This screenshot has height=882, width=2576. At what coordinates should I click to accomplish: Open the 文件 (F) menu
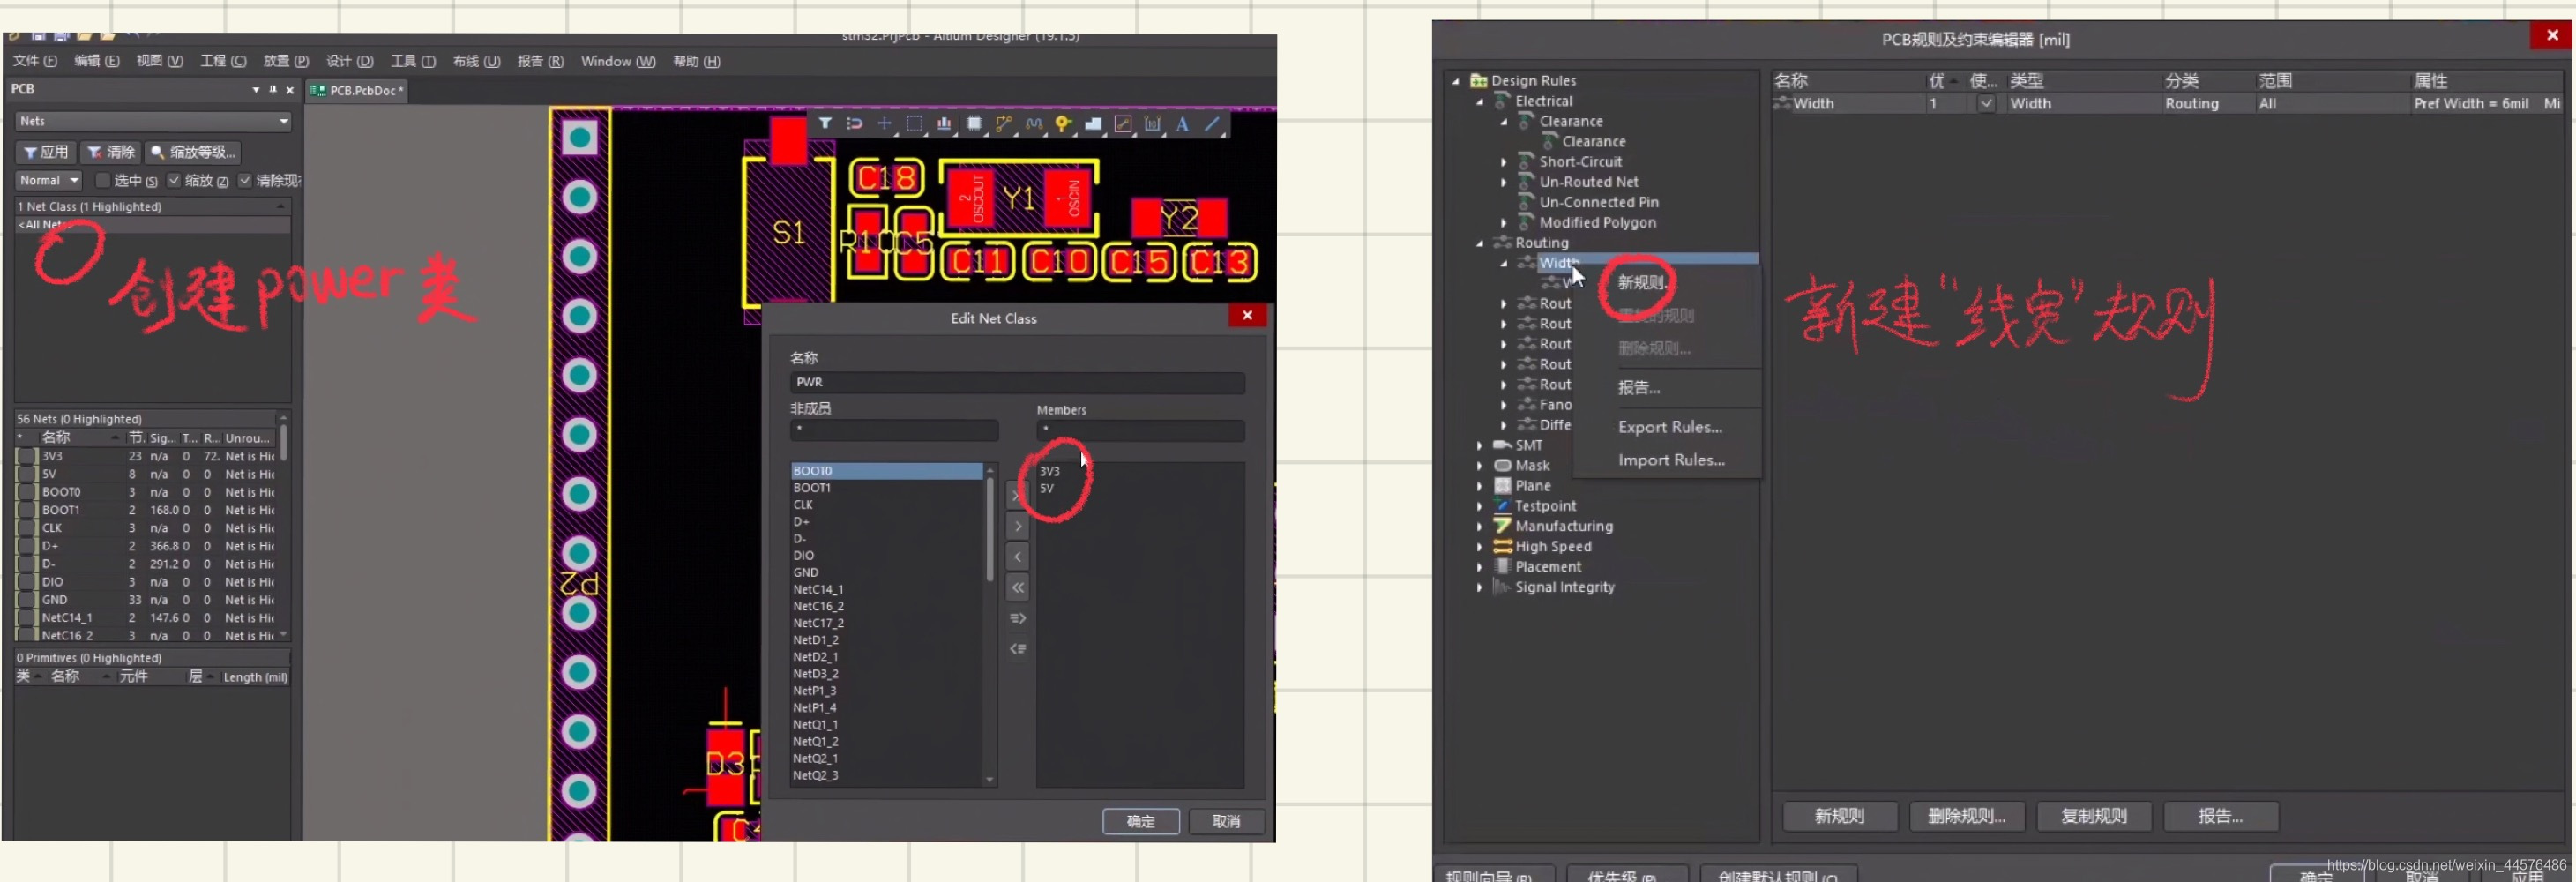pos(35,61)
